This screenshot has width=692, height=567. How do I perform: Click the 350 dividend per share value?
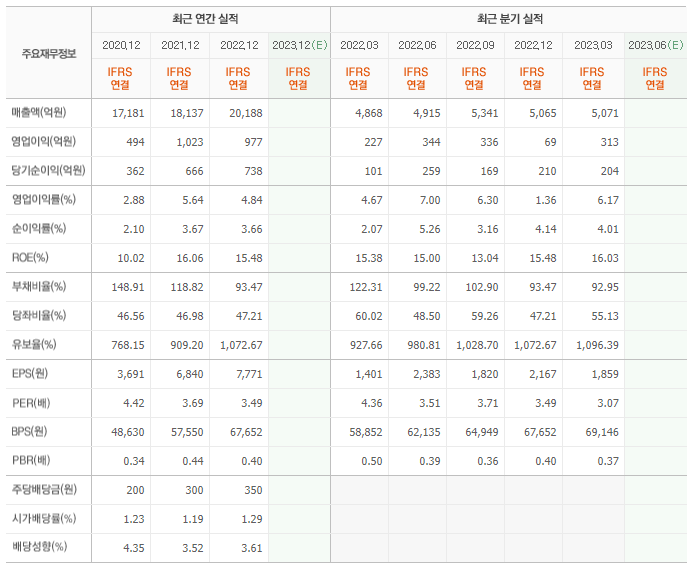click(x=253, y=490)
